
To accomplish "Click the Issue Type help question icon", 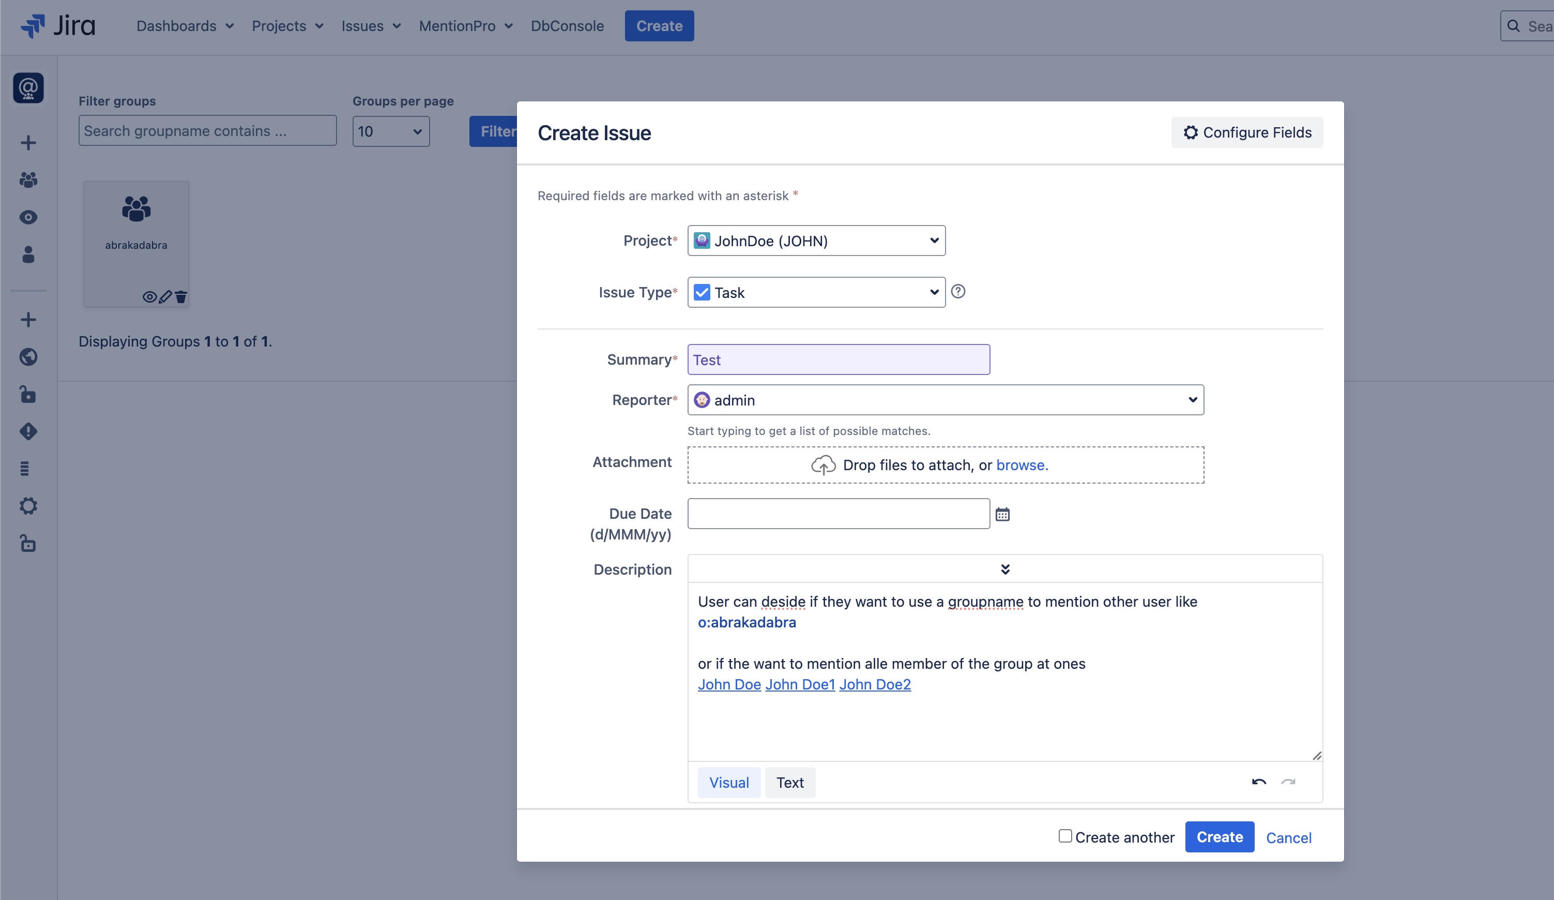I will click(x=958, y=292).
